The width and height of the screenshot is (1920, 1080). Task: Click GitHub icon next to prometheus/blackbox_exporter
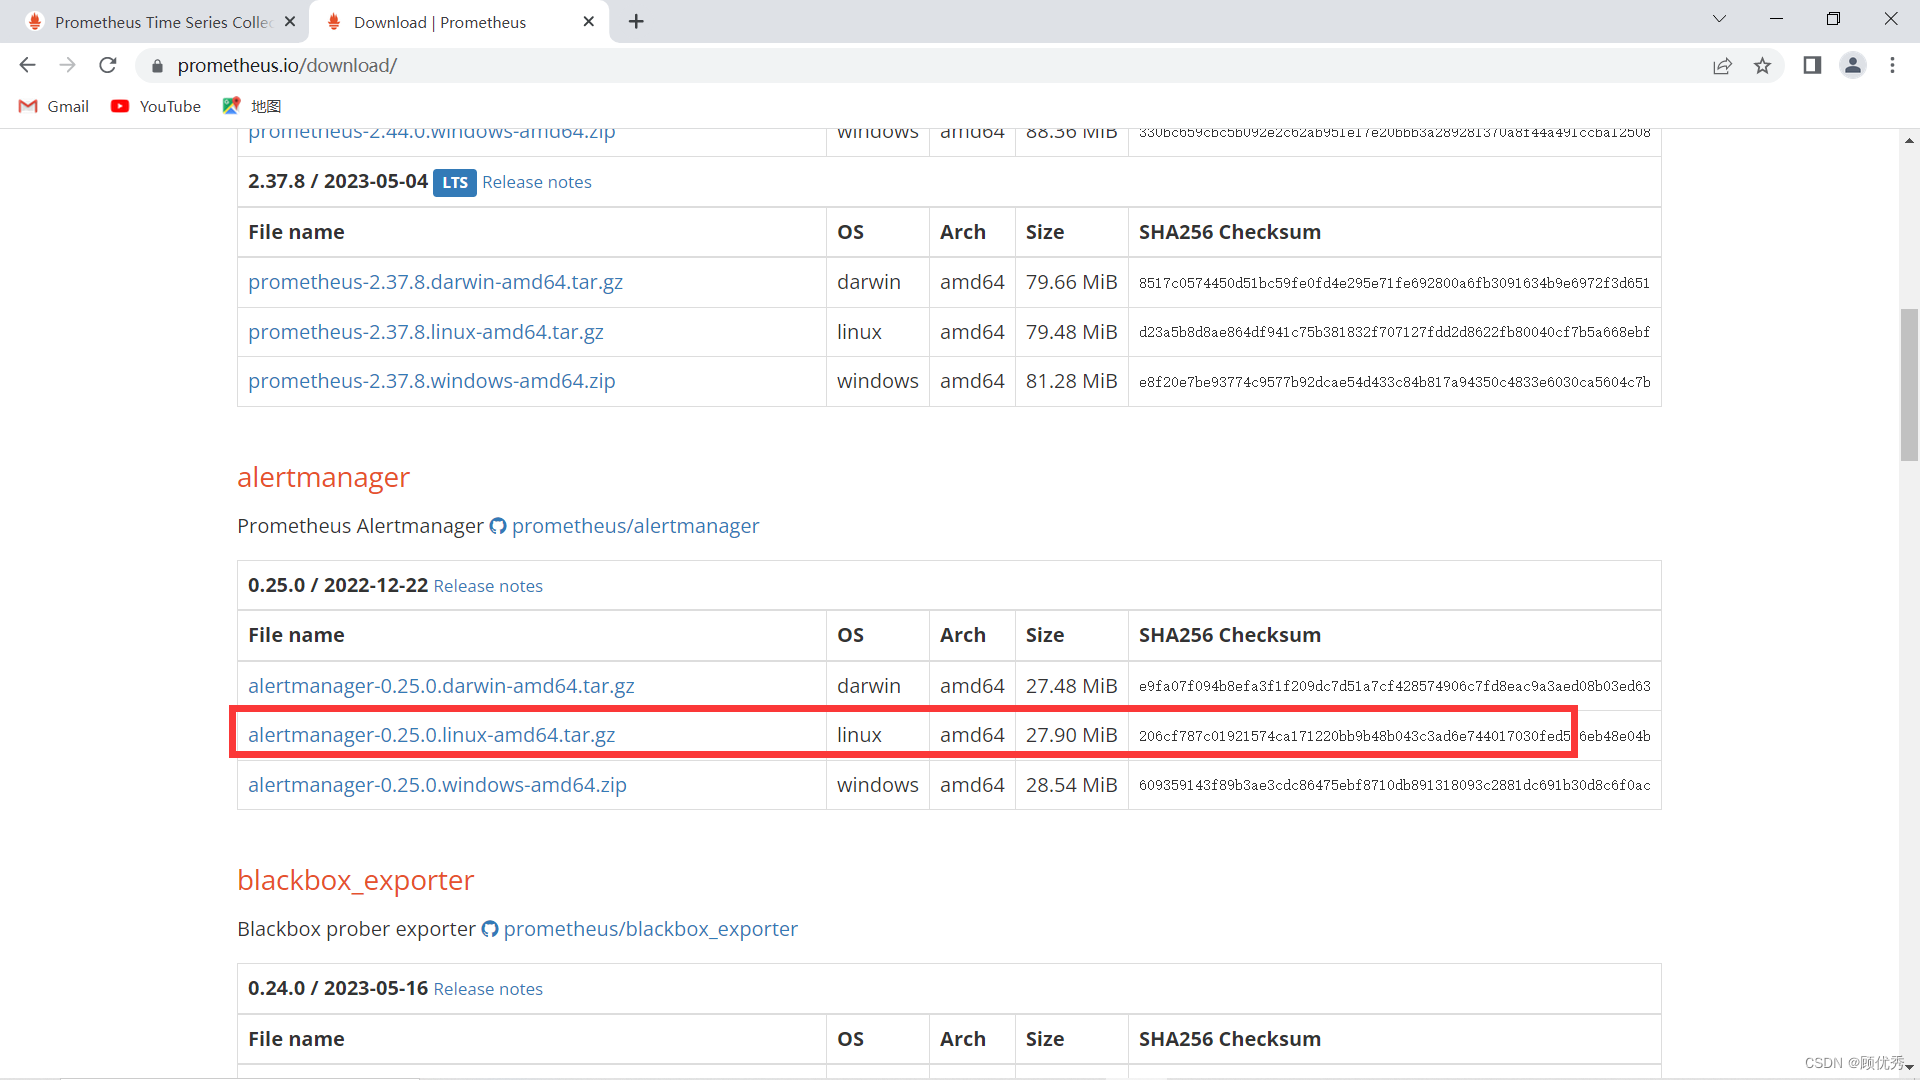(x=490, y=929)
